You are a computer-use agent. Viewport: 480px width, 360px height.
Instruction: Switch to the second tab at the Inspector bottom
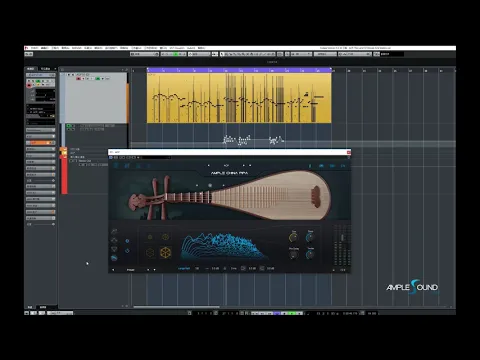click(43, 307)
